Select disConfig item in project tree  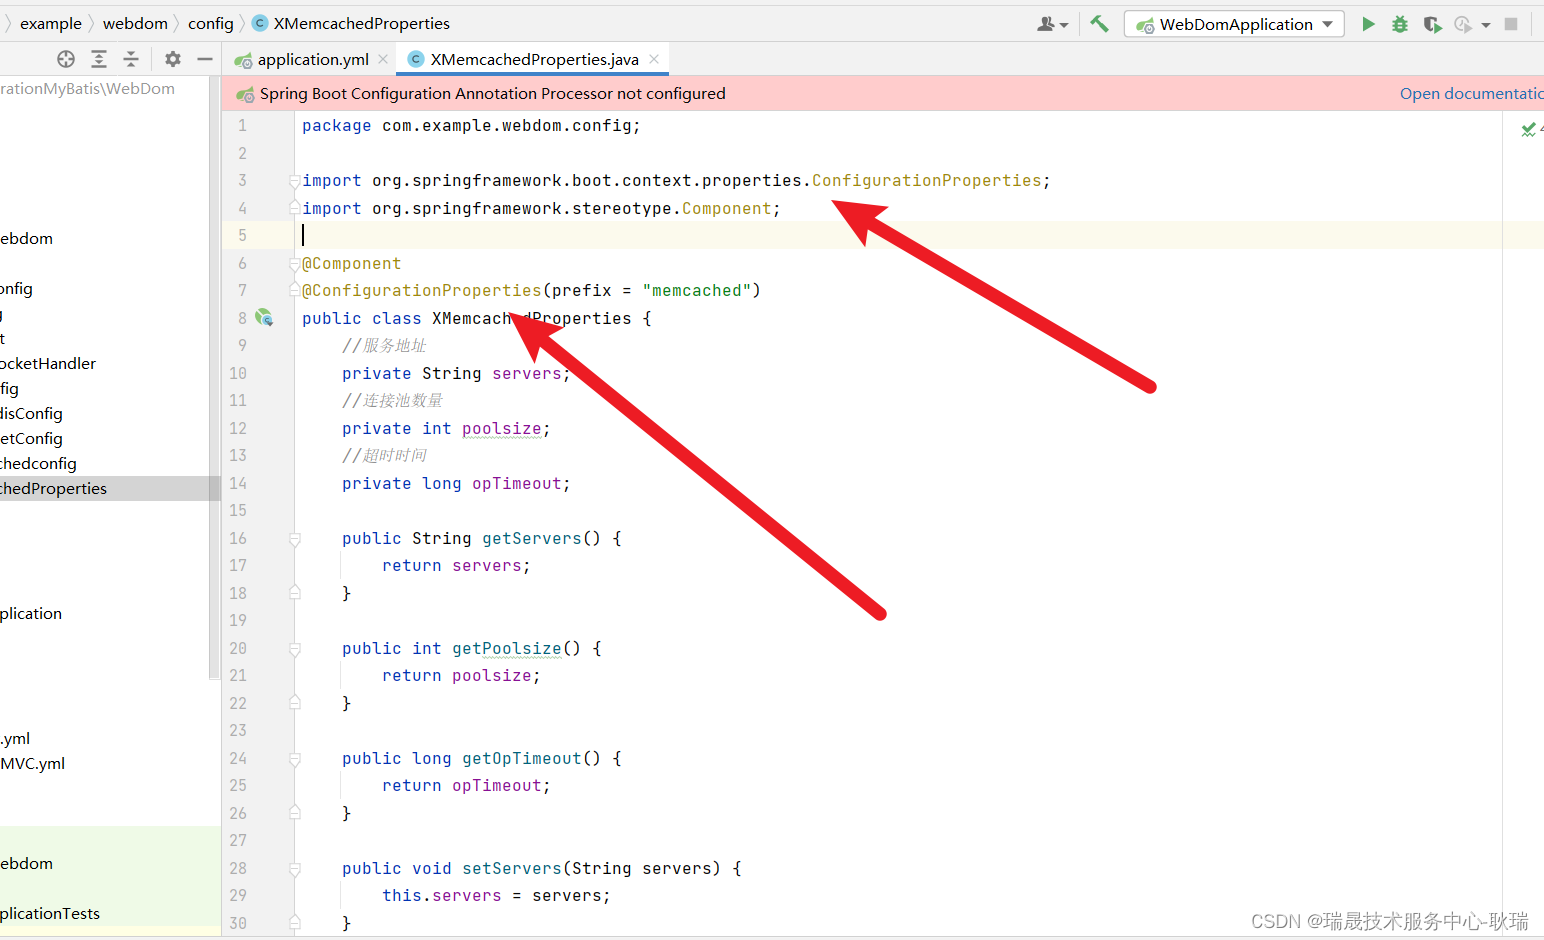click(32, 413)
